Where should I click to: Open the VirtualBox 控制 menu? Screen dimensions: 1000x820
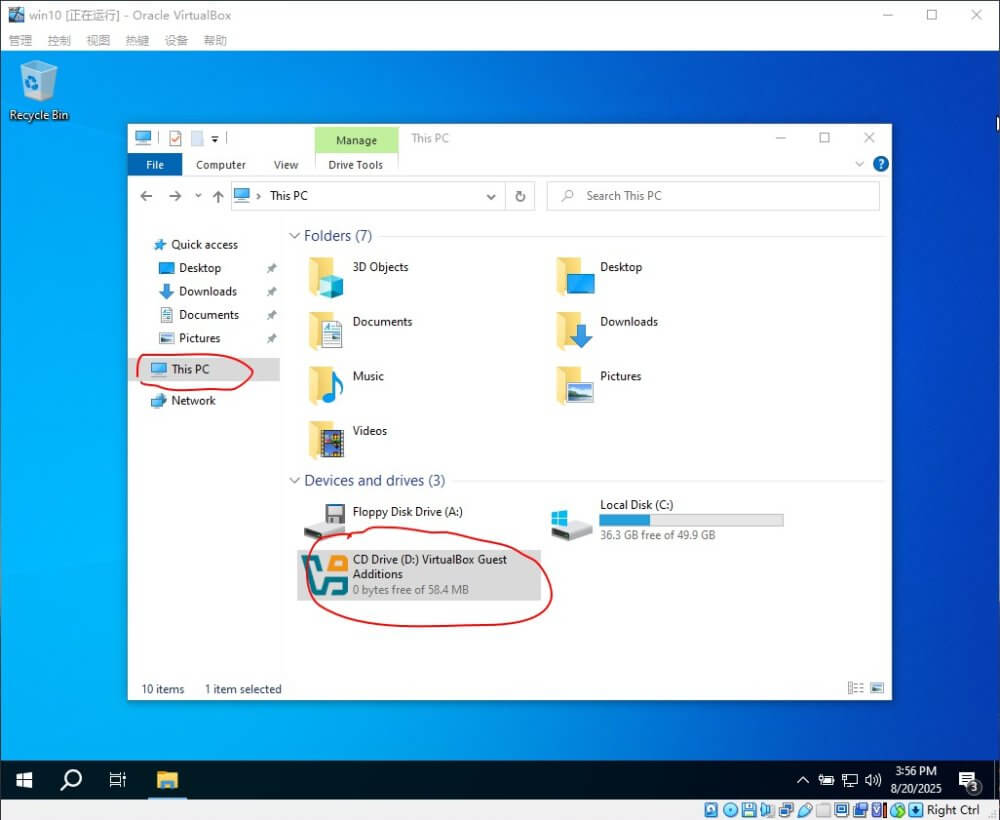tap(59, 41)
